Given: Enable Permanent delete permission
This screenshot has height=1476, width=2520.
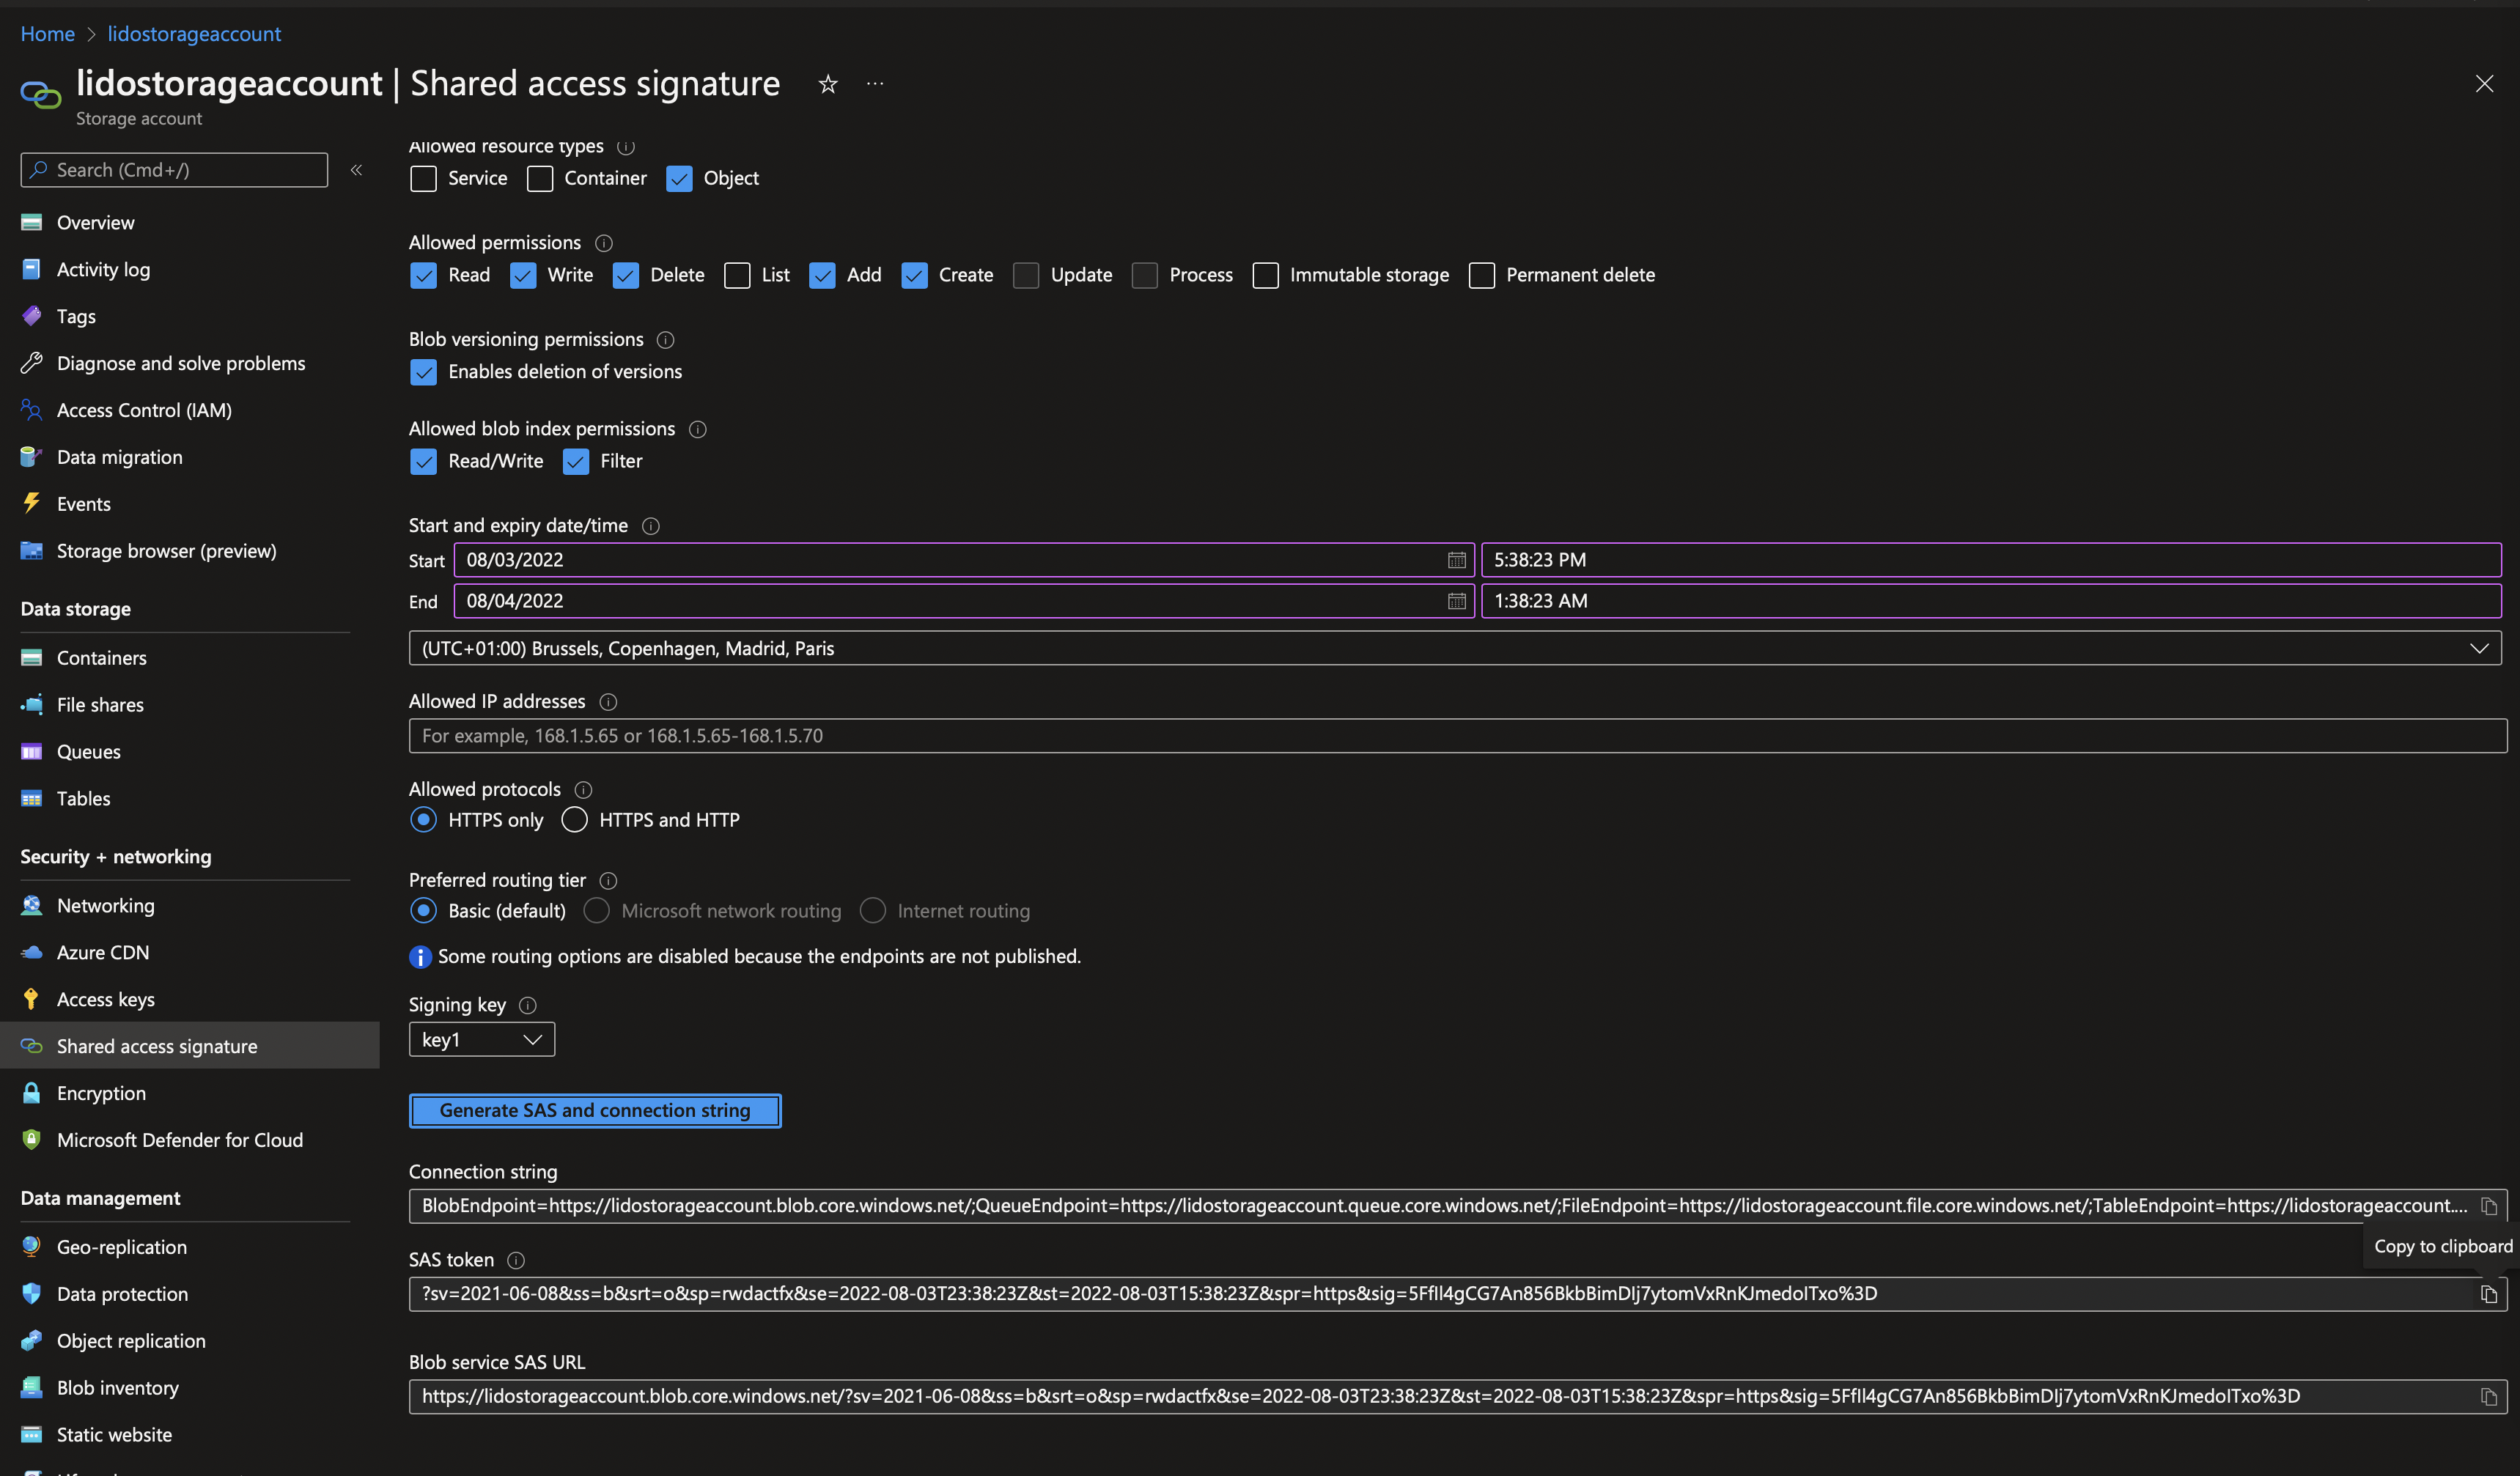Looking at the screenshot, I should (1481, 276).
